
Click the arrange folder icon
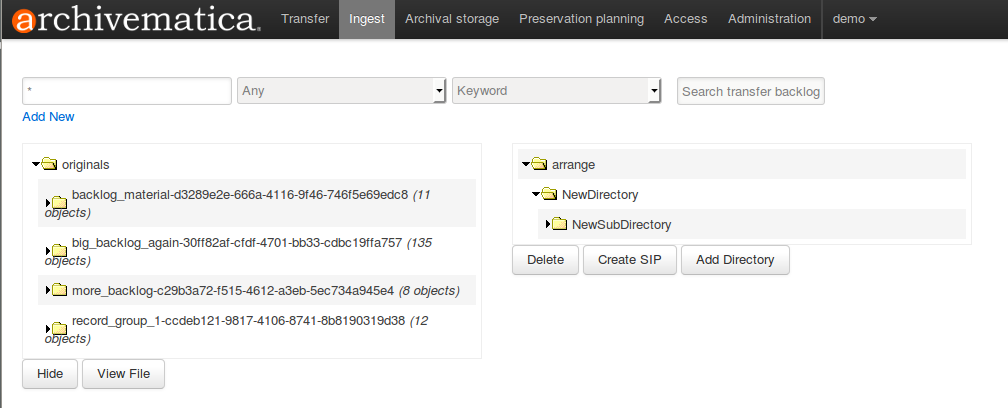[x=540, y=164]
